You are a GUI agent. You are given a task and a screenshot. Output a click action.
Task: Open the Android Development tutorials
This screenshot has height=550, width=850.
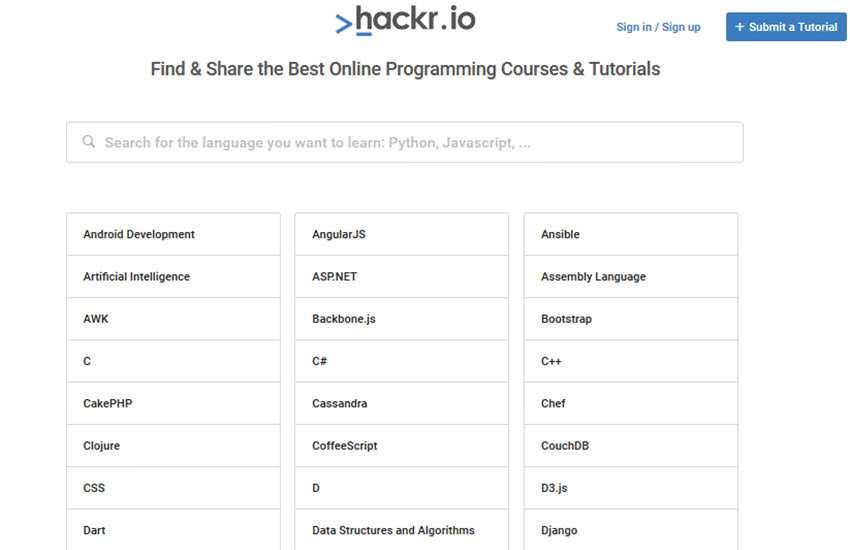[139, 234]
